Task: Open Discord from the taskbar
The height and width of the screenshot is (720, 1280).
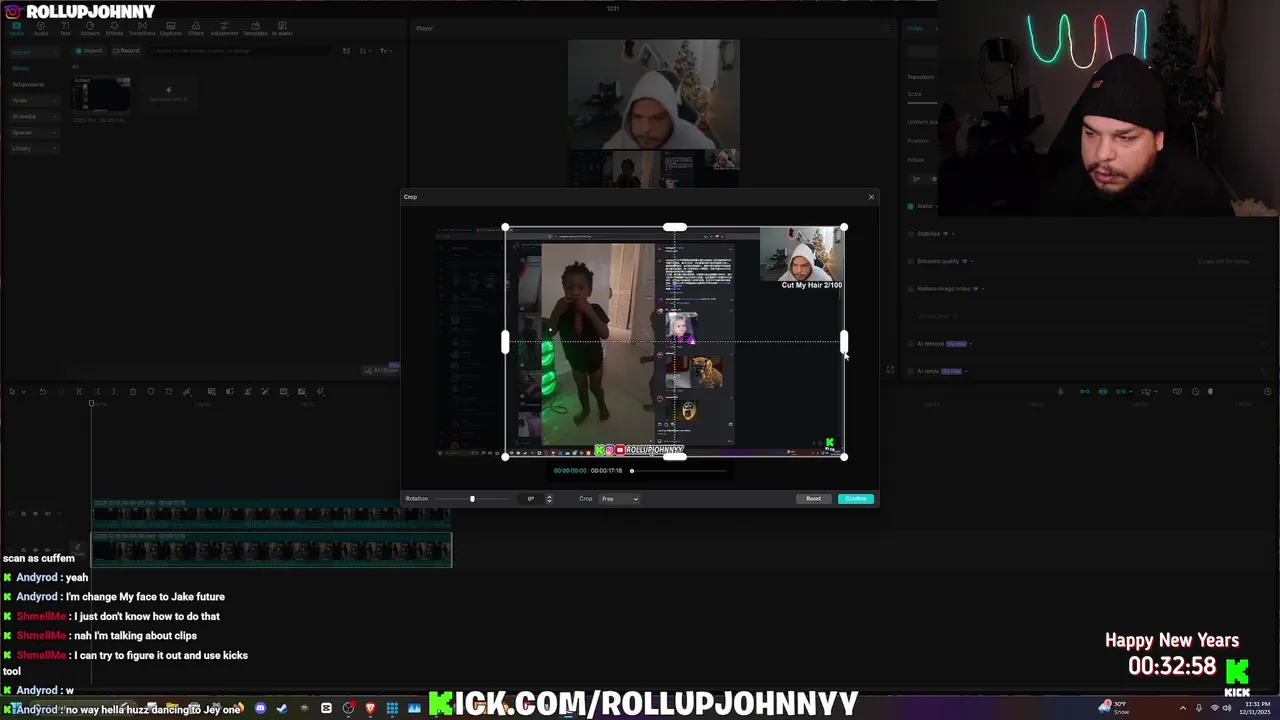Action: click(260, 708)
